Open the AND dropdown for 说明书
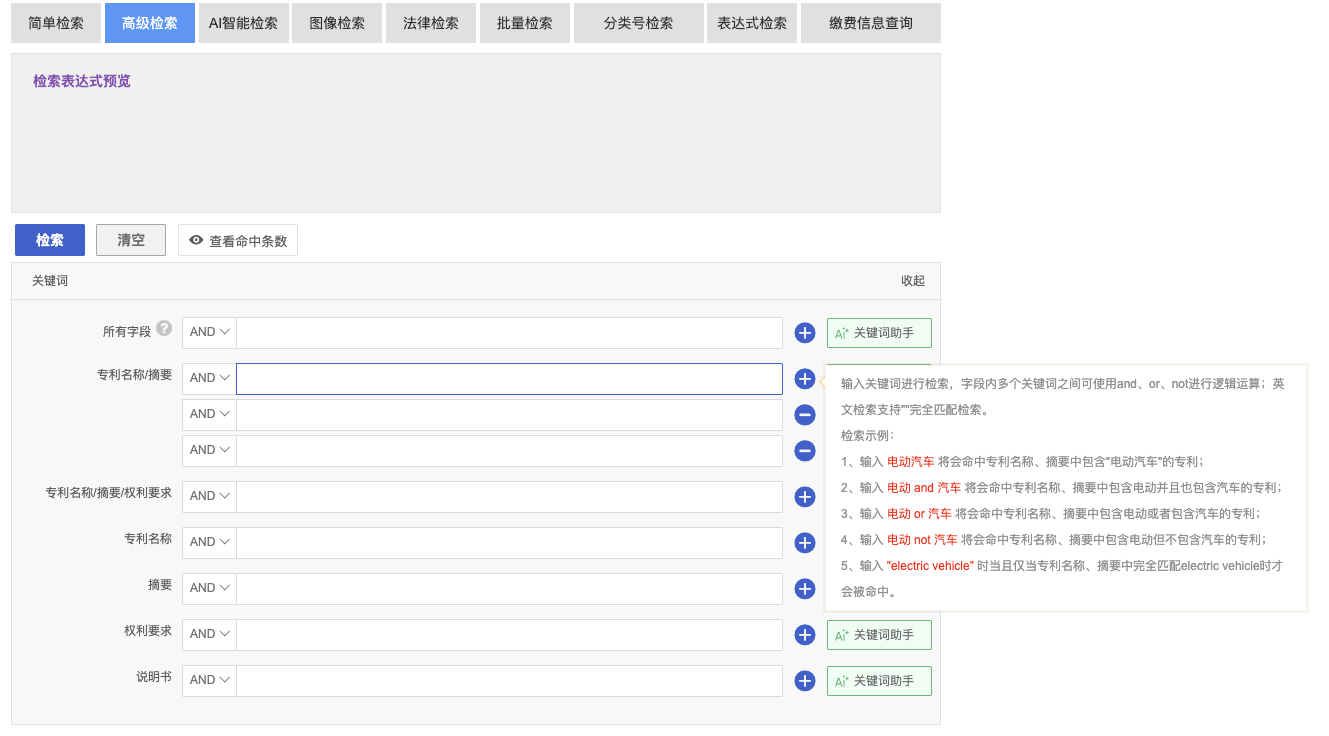The height and width of the screenshot is (736, 1329). coord(210,681)
